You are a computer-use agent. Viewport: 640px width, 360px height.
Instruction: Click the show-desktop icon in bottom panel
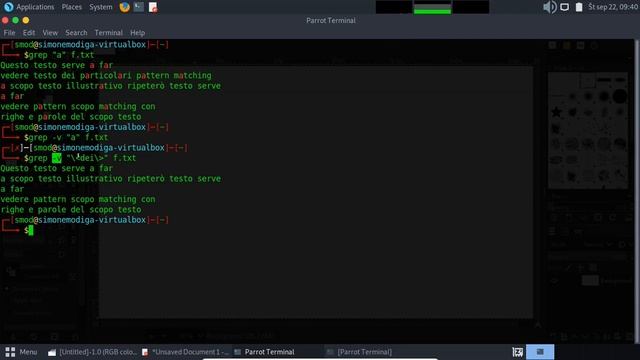pyautogui.click(x=518, y=352)
